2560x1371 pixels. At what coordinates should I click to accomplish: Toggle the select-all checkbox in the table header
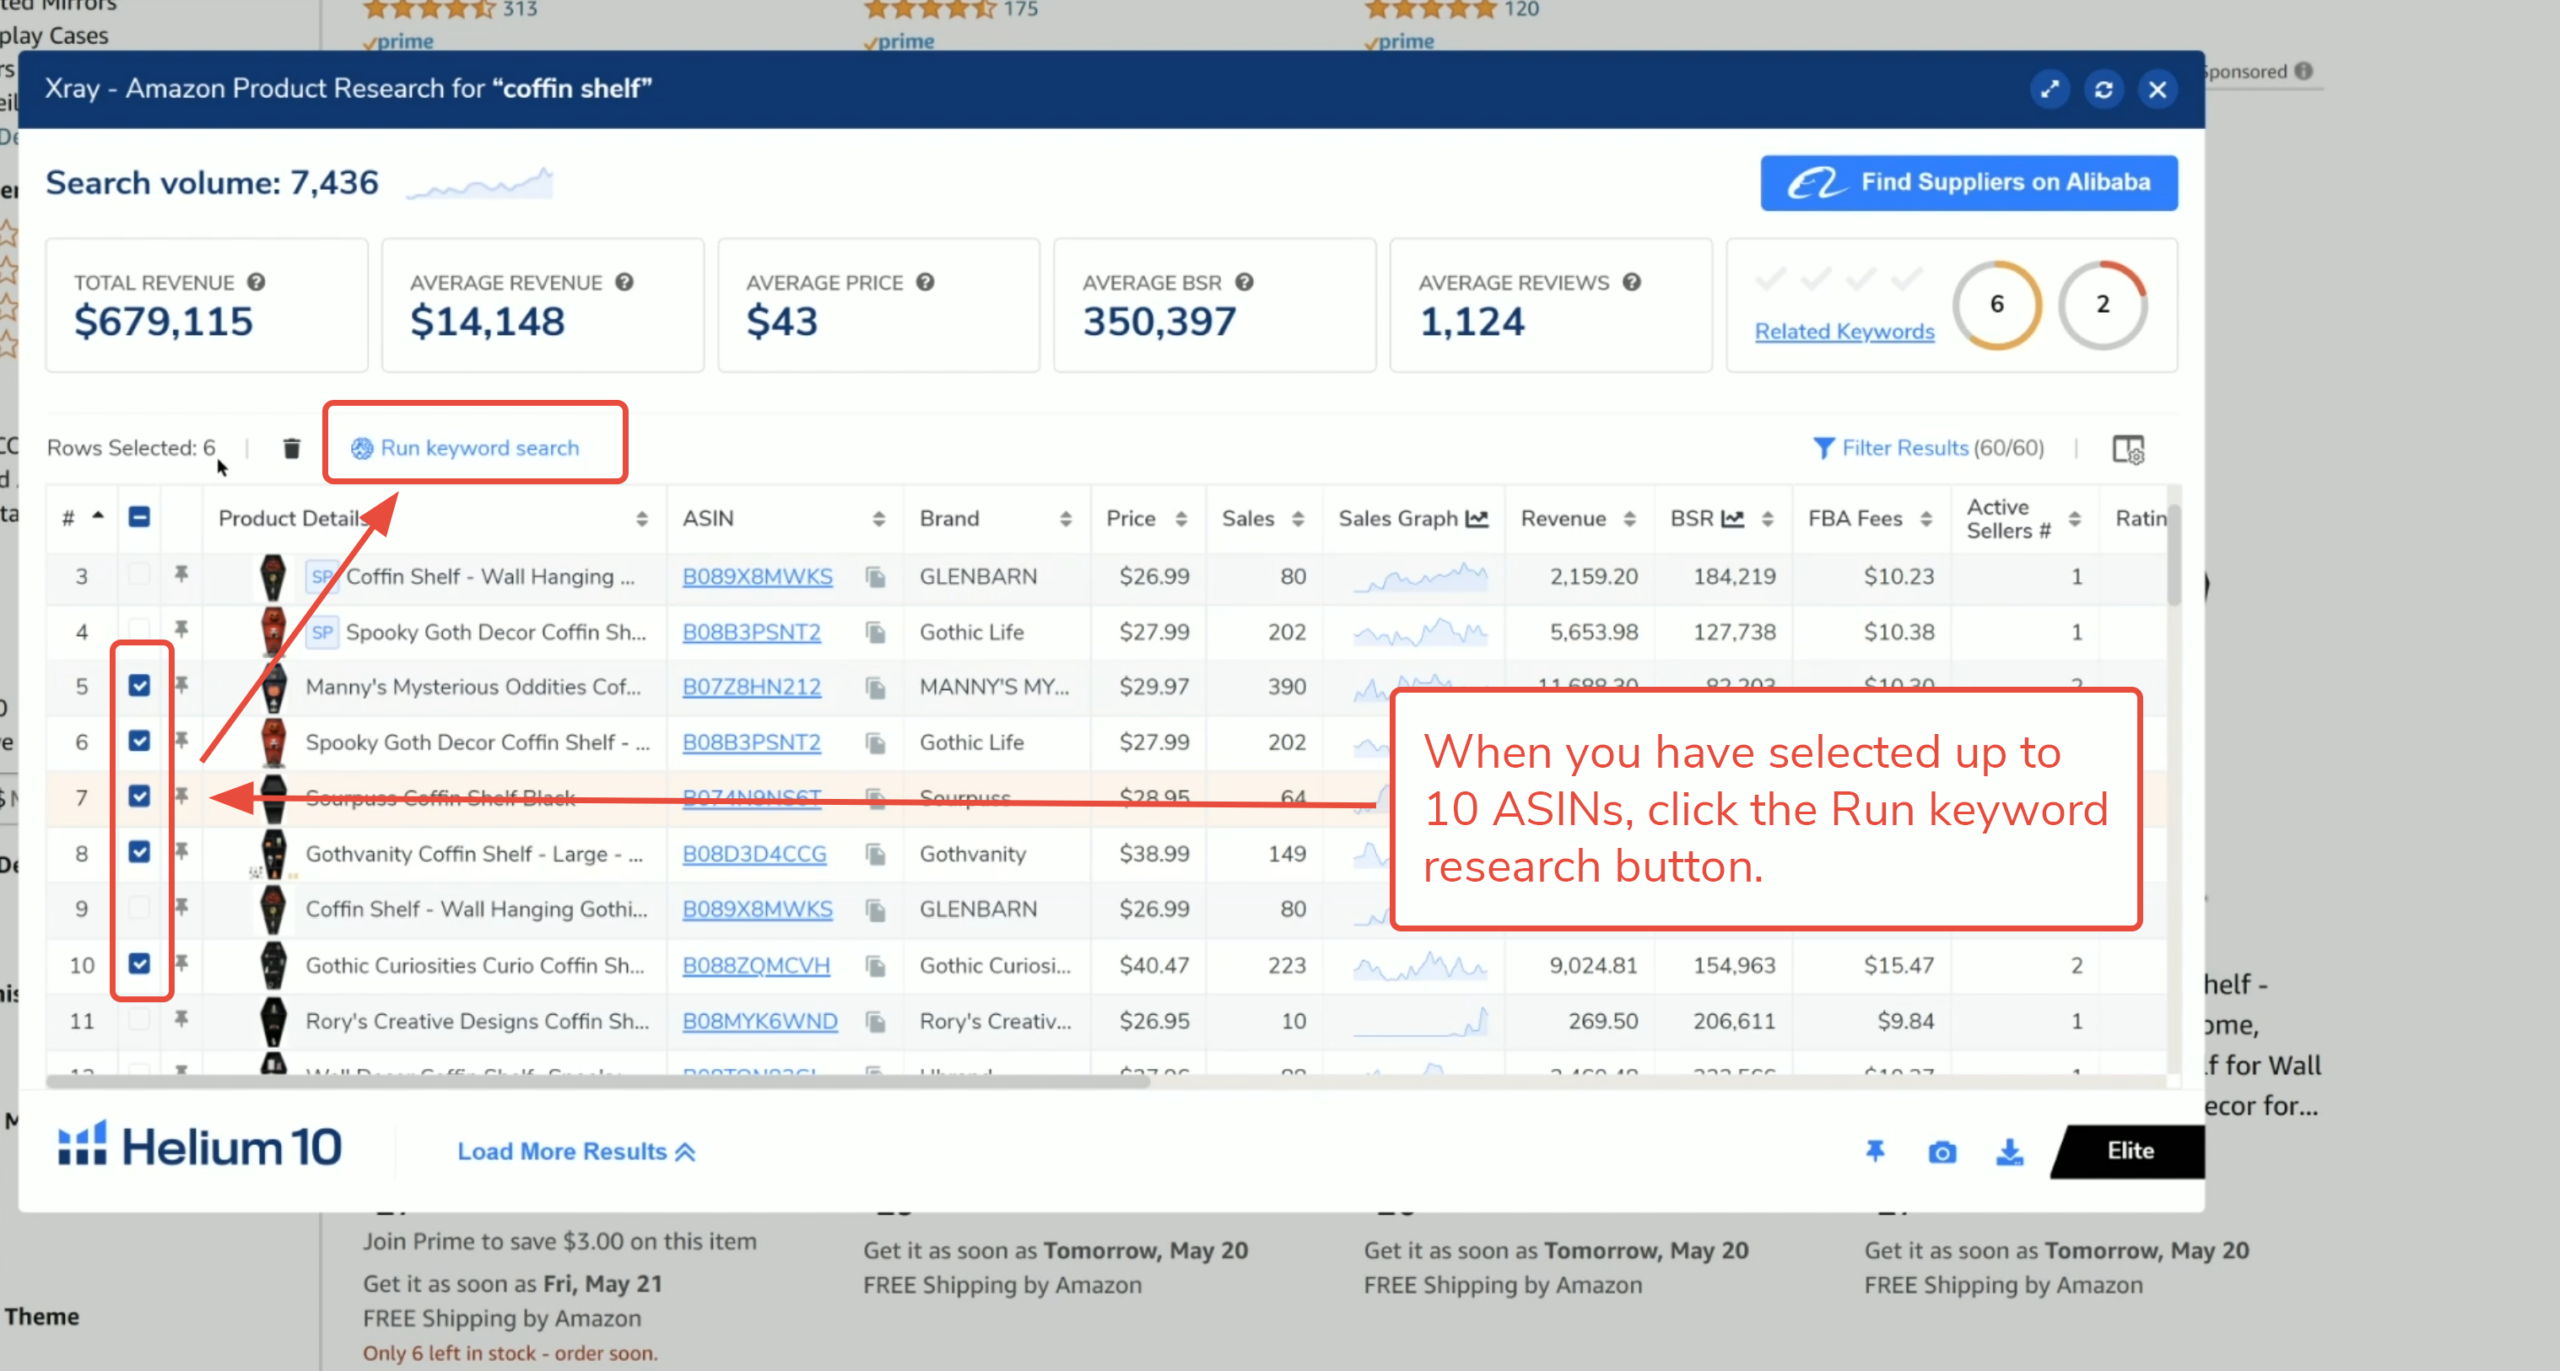(139, 517)
